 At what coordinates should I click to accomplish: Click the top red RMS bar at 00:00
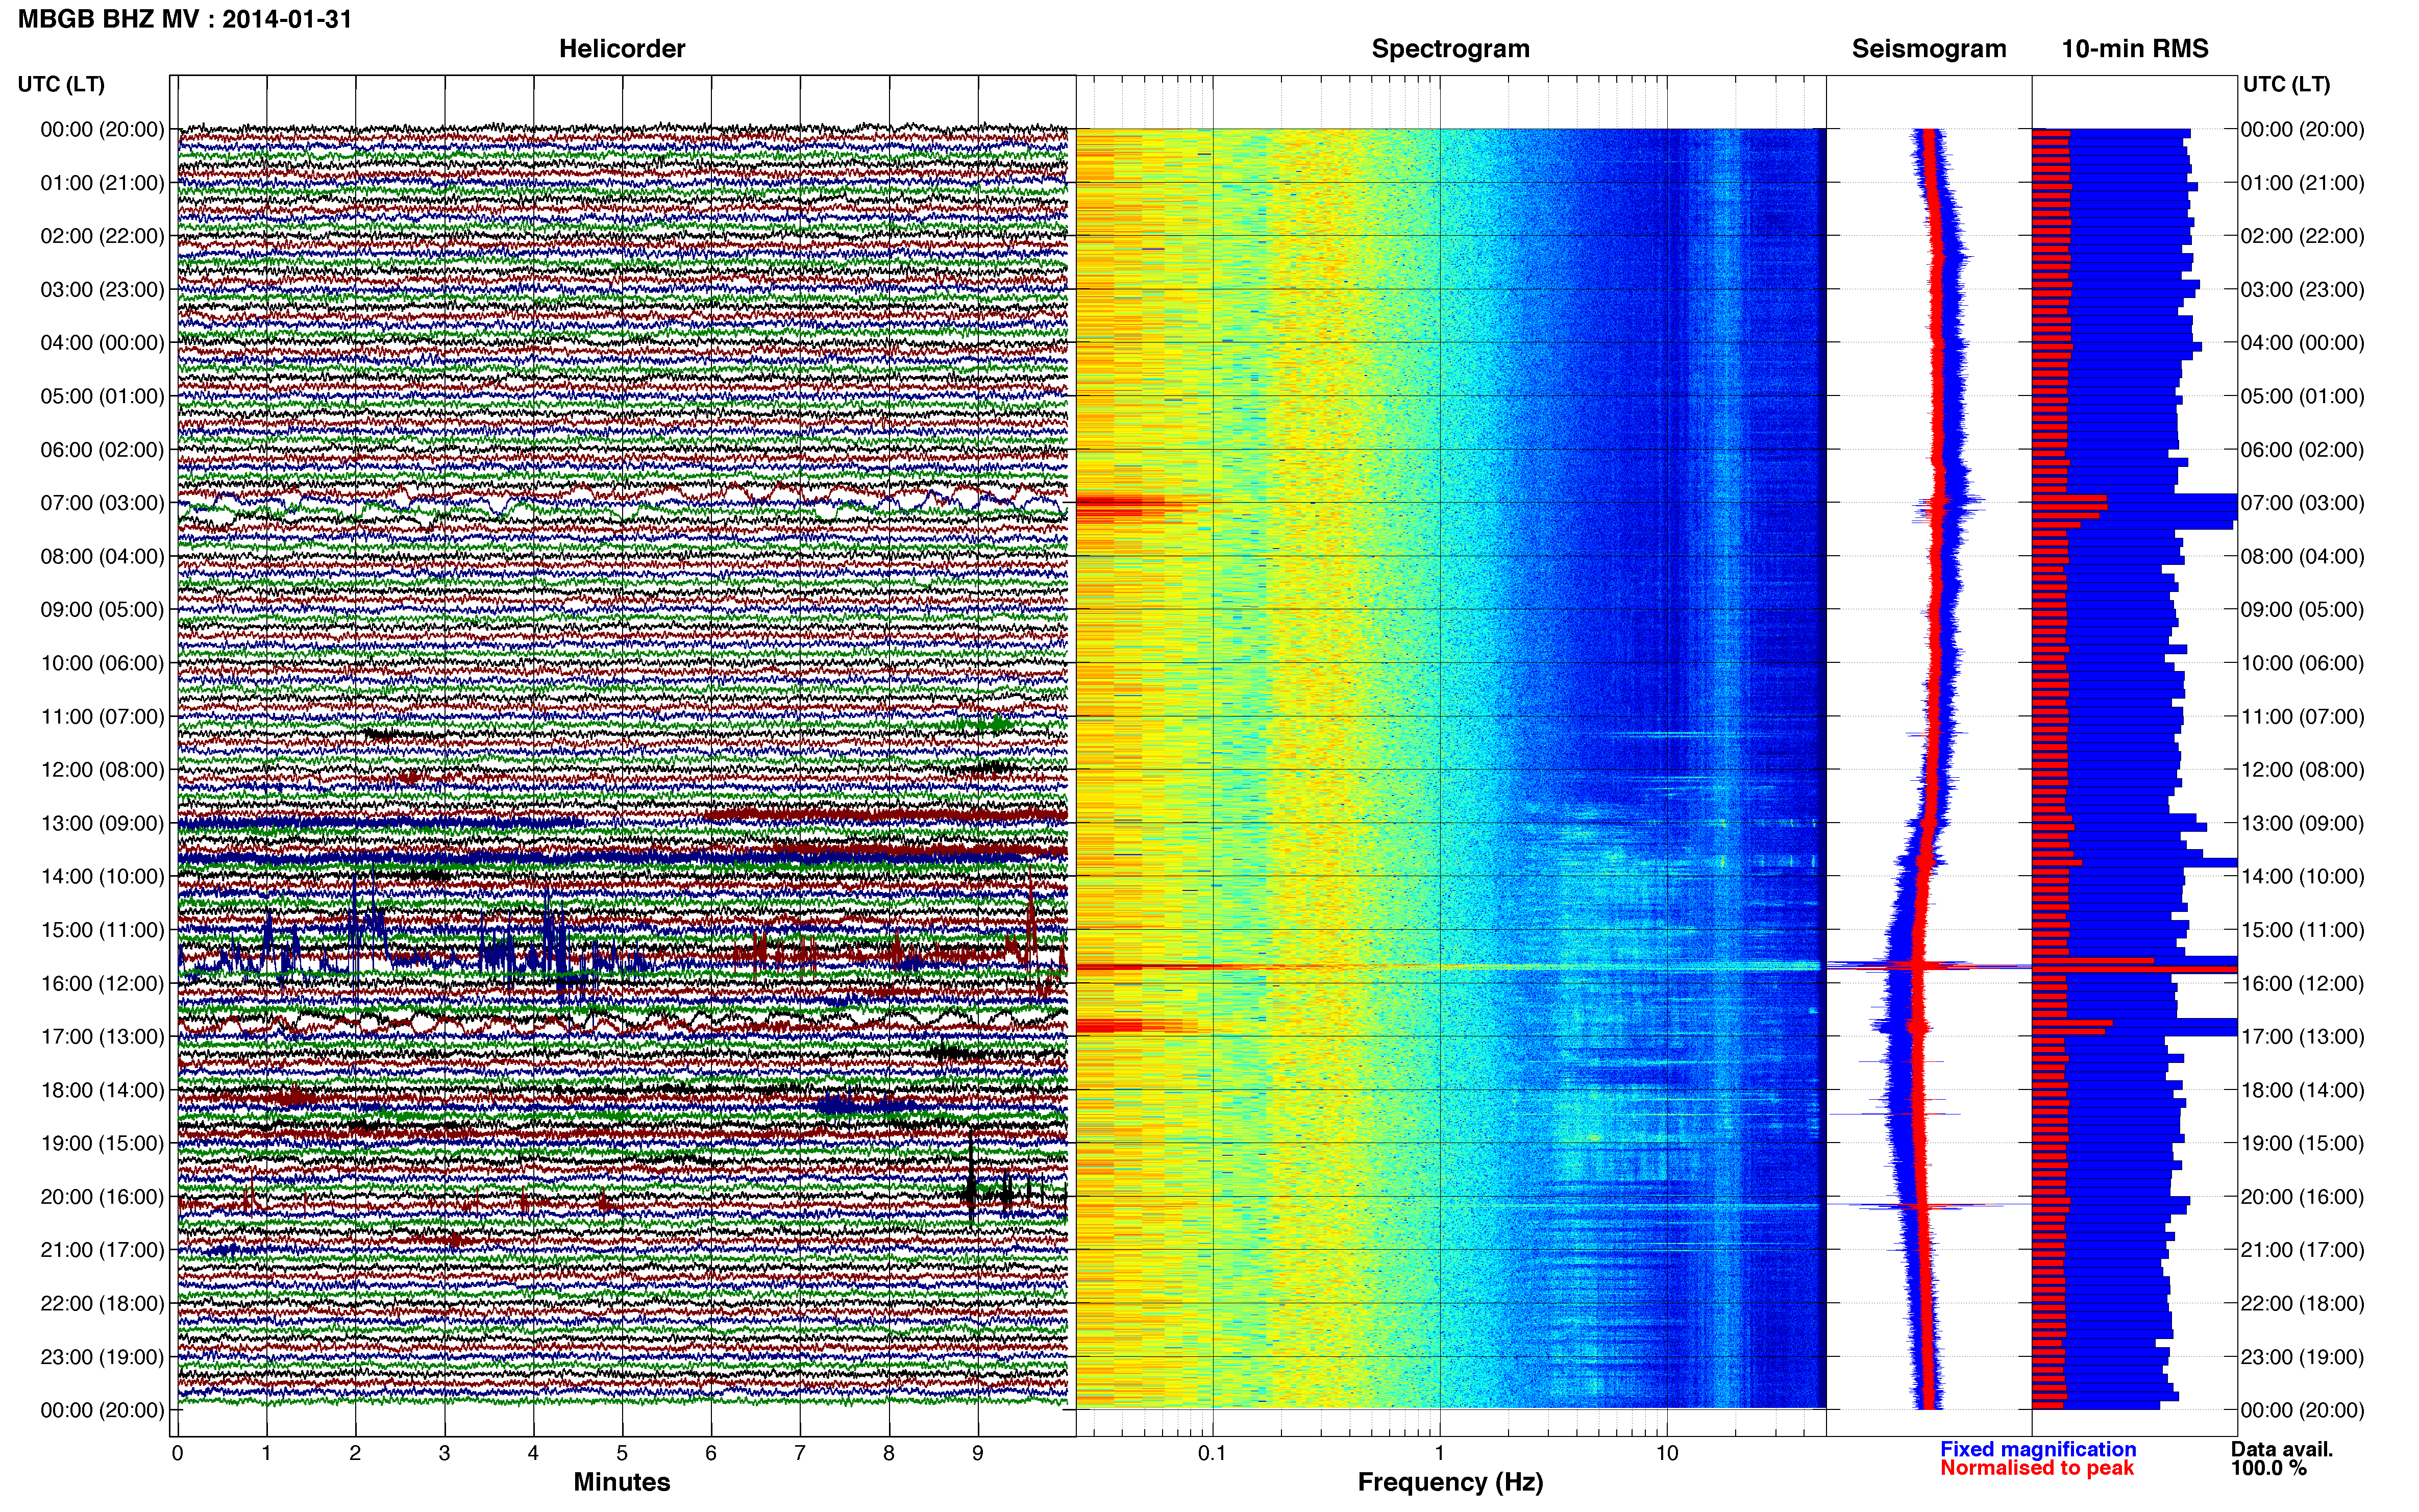pyautogui.click(x=2051, y=133)
